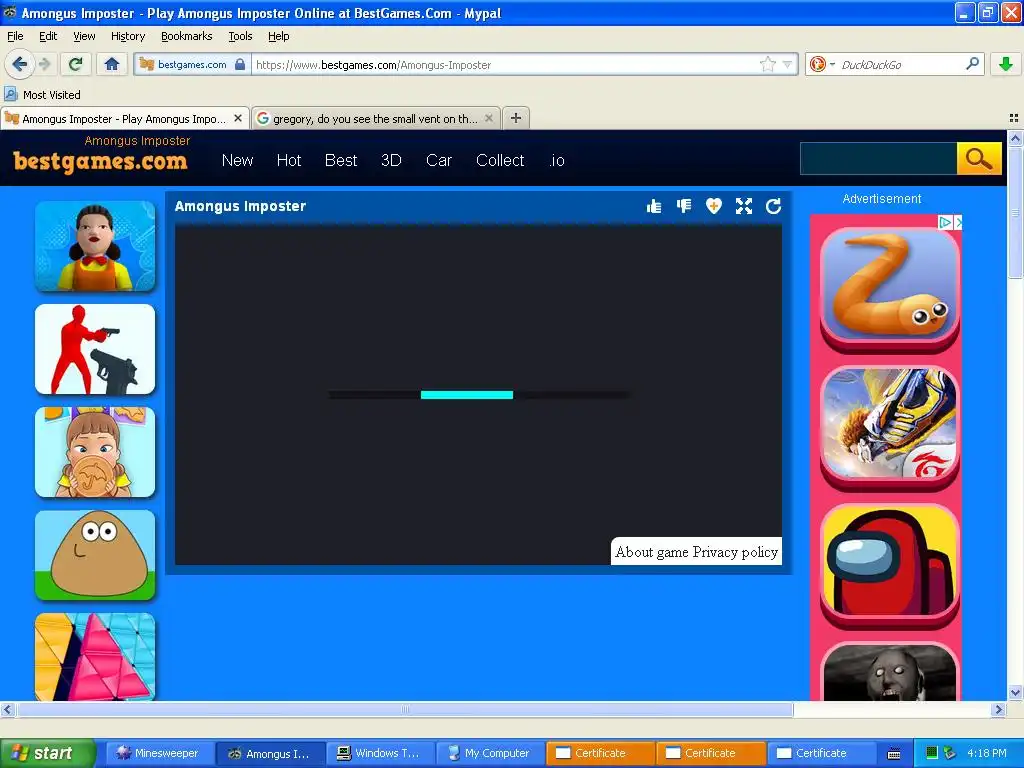
Task: Click the horizontal scrollbar right arrow
Action: click(998, 709)
